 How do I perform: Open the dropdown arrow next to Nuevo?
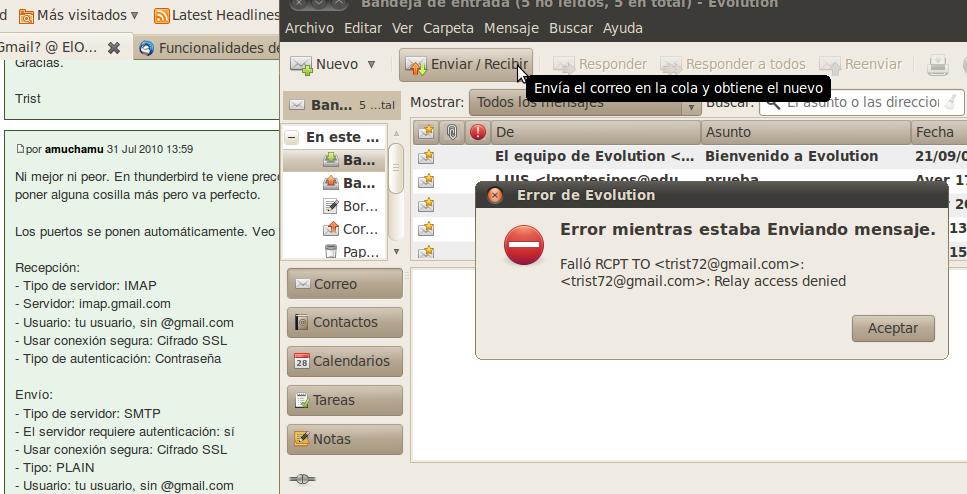(371, 64)
